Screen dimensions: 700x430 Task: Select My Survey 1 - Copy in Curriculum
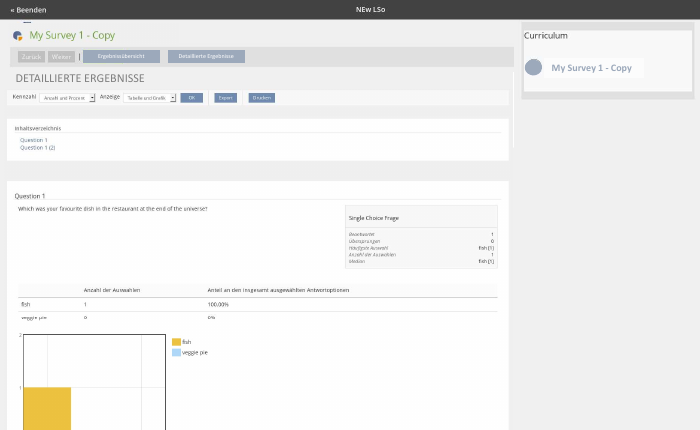point(591,68)
